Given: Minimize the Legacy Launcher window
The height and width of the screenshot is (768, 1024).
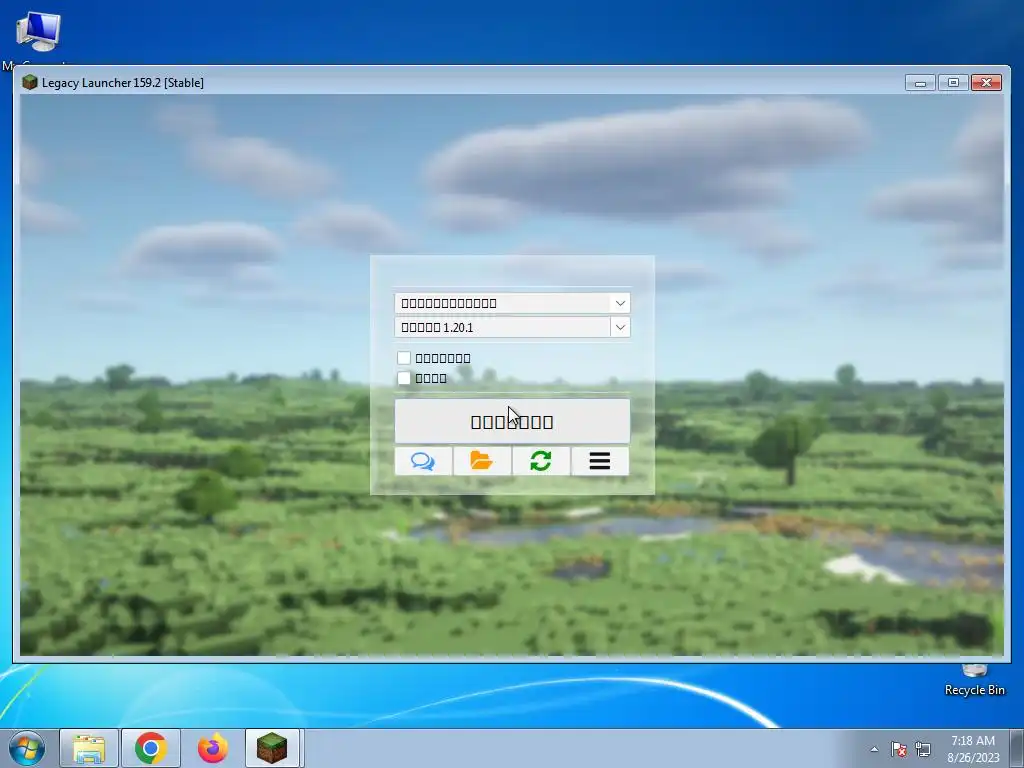Looking at the screenshot, I should point(920,83).
